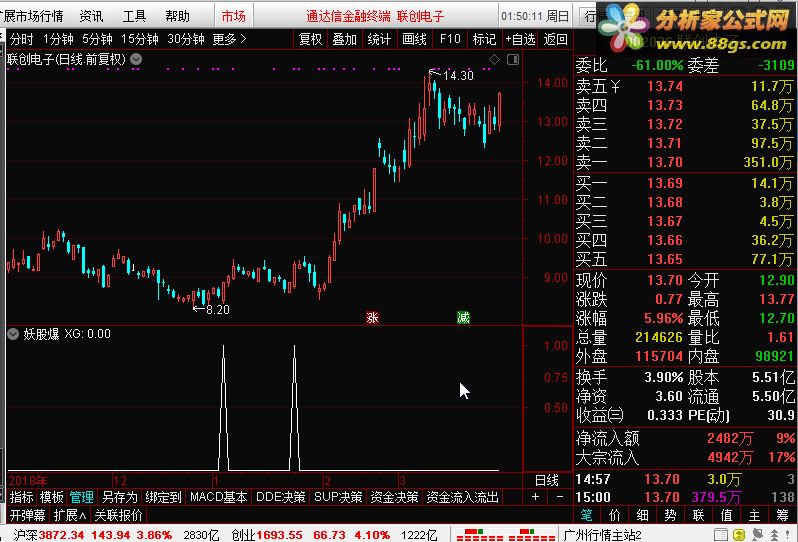The width and height of the screenshot is (798, 542).
Task: Zoom out chart with minus button
Action: pos(560,497)
